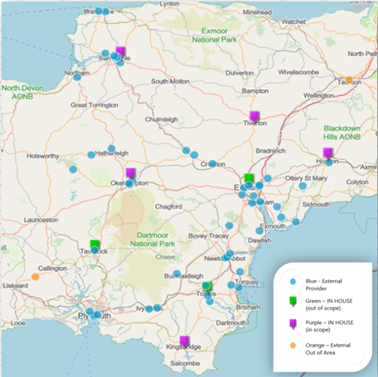The image size is (378, 377).
Task: Click orange circle icon in the legend
Action: (x=293, y=345)
